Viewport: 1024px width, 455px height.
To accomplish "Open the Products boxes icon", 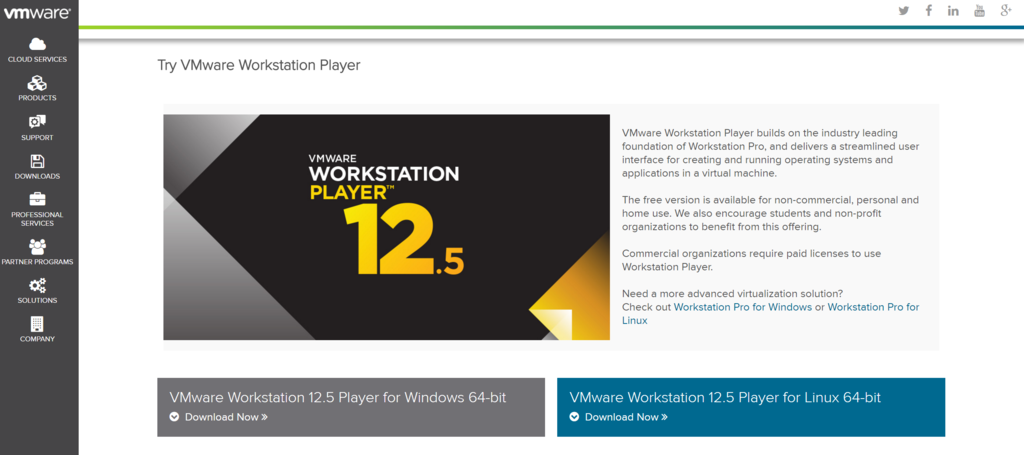I will point(37,83).
